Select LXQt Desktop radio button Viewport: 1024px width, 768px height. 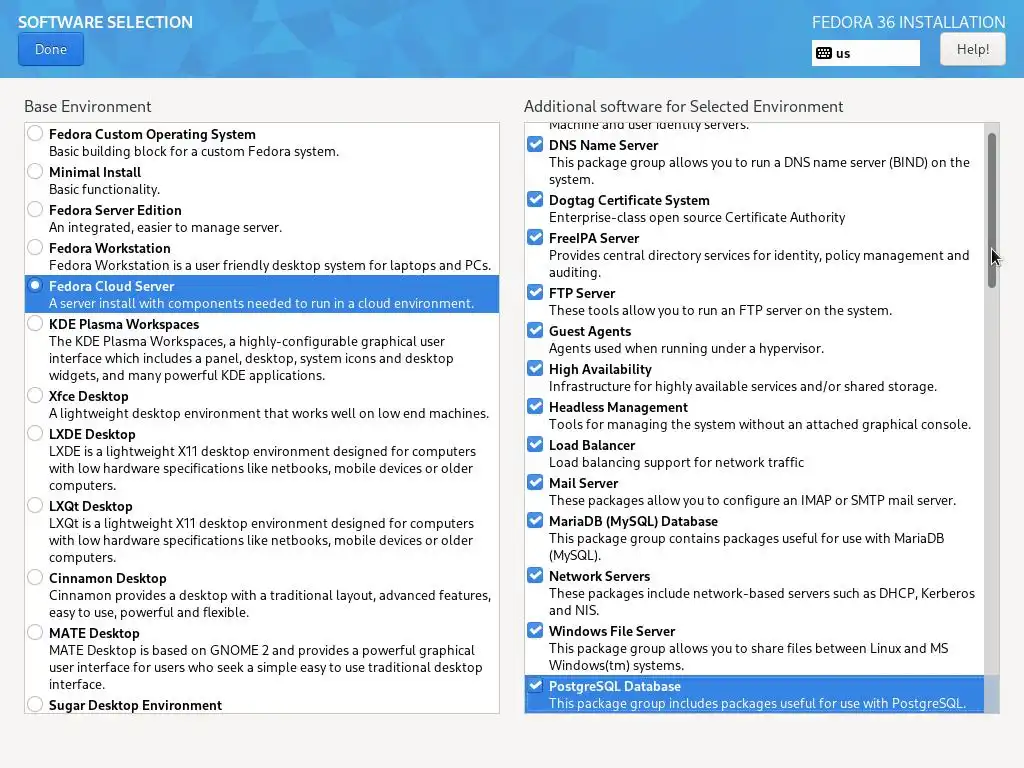pos(35,505)
